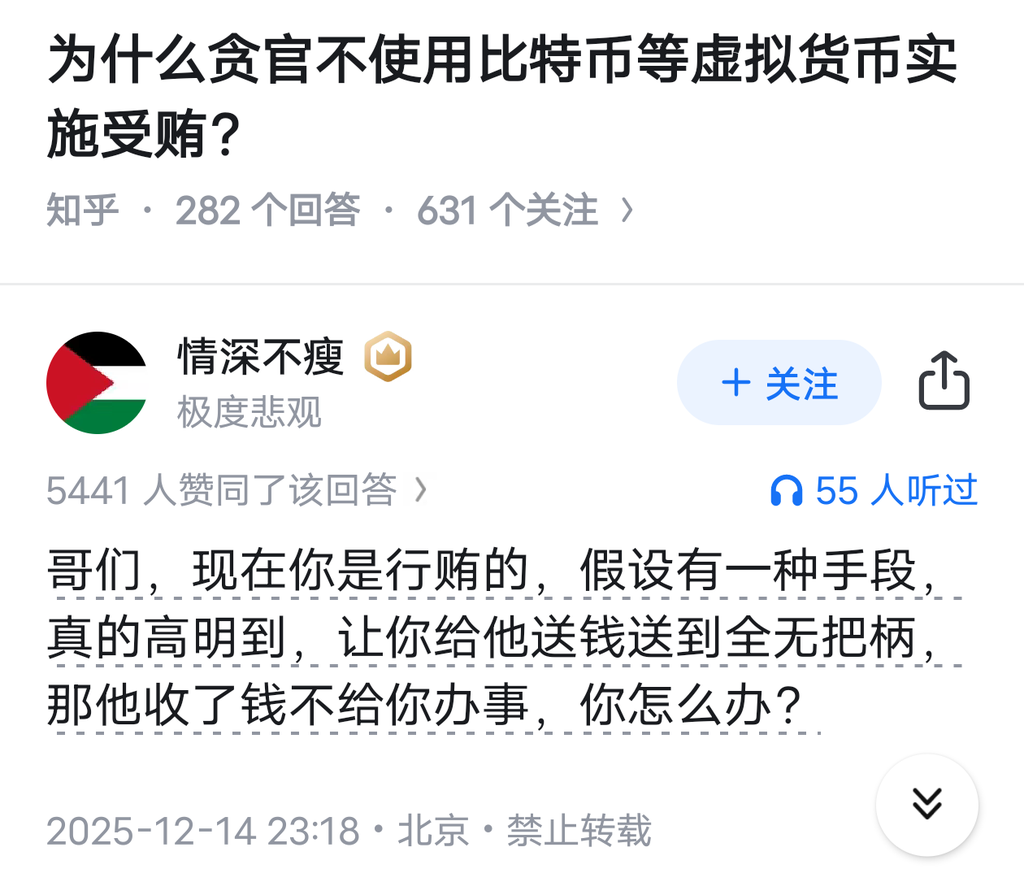This screenshot has width=1024, height=895.
Task: Tap the blue headphone listen icon
Action: [786, 490]
